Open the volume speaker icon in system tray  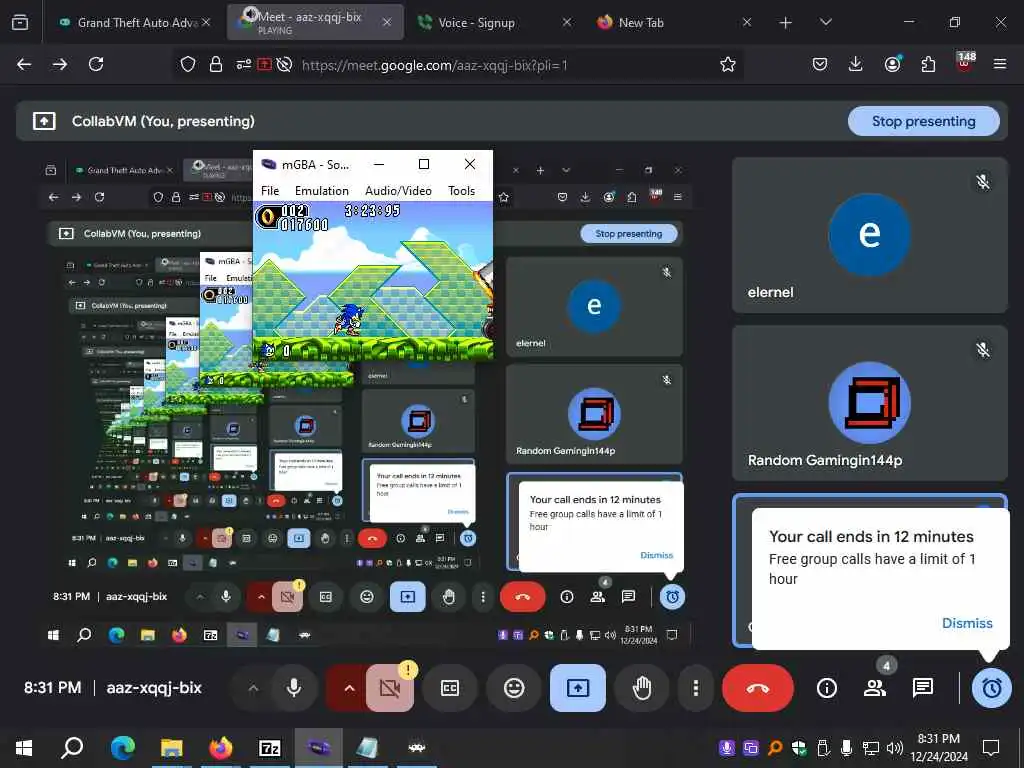point(895,748)
